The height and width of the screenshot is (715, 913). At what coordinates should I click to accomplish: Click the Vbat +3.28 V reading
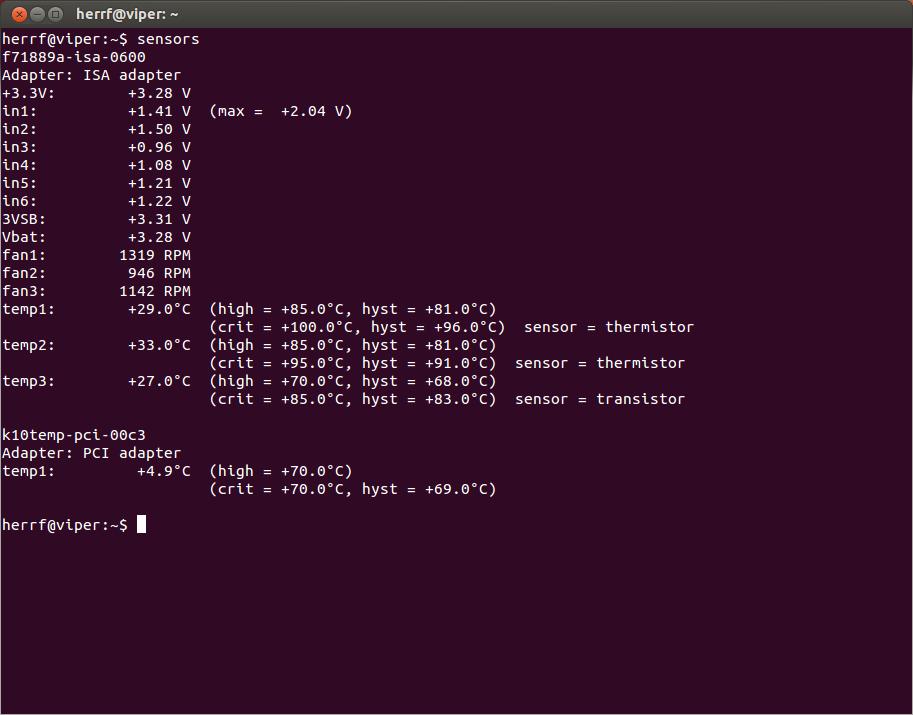click(159, 237)
